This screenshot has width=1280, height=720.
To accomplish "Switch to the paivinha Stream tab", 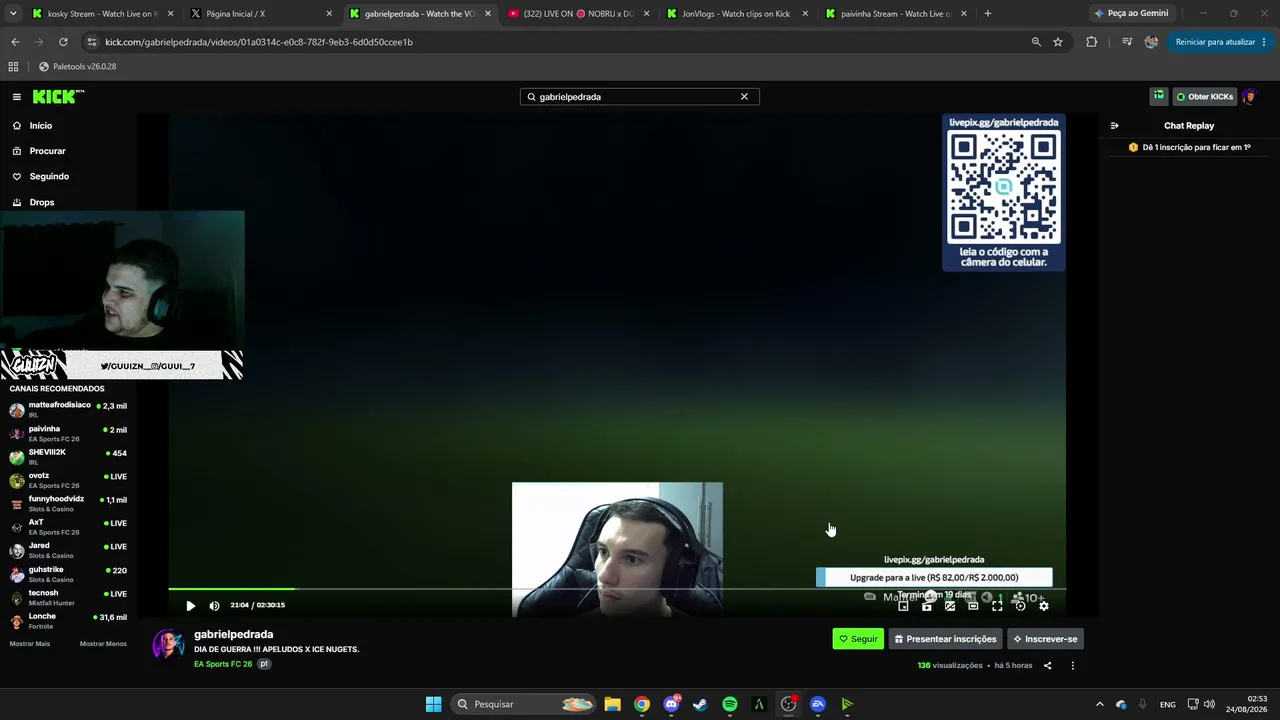I will (896, 14).
